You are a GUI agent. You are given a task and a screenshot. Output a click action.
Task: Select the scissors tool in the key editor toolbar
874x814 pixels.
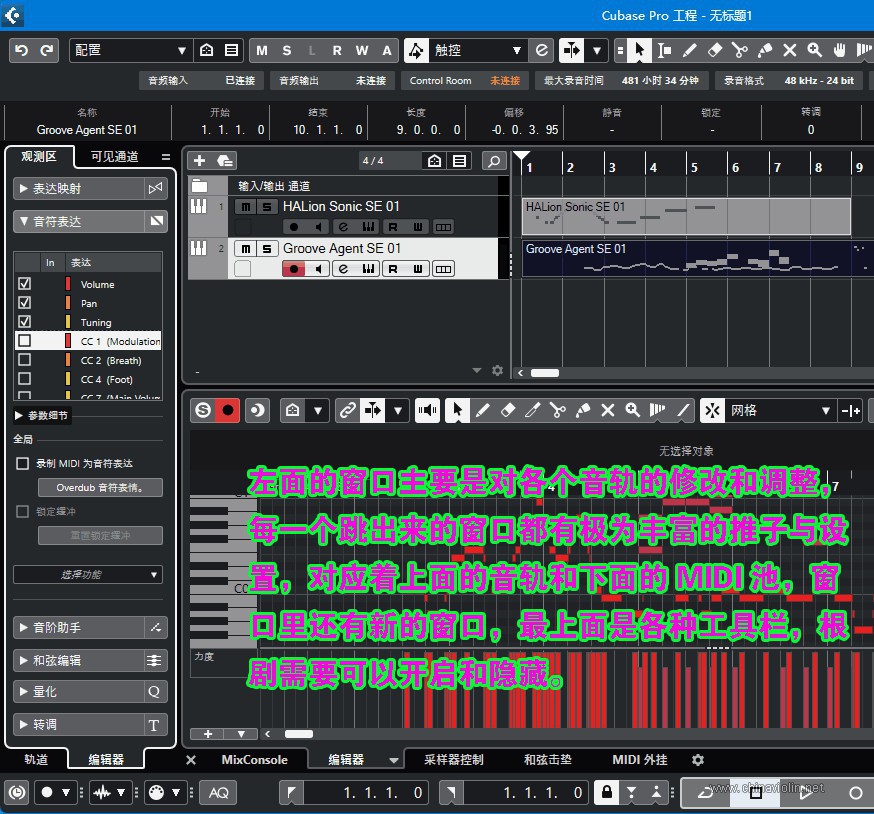point(557,410)
